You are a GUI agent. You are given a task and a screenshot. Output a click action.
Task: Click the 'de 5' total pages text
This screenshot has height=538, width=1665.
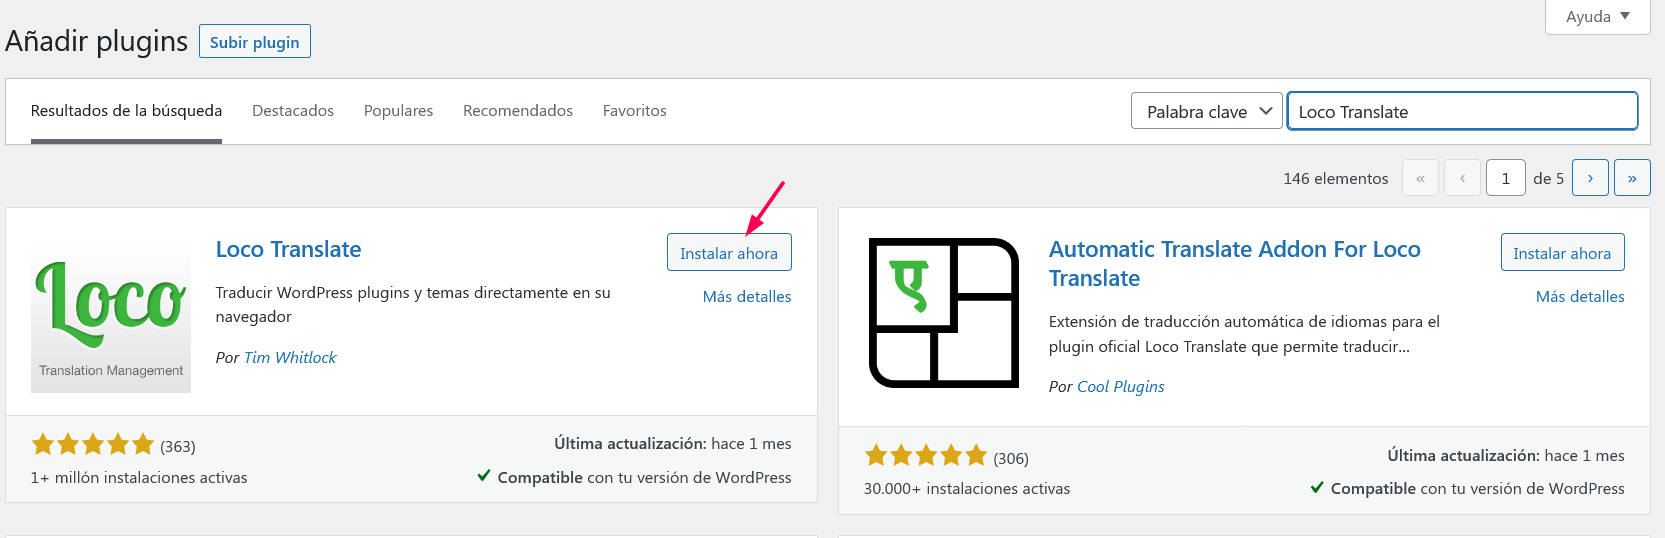click(1548, 178)
